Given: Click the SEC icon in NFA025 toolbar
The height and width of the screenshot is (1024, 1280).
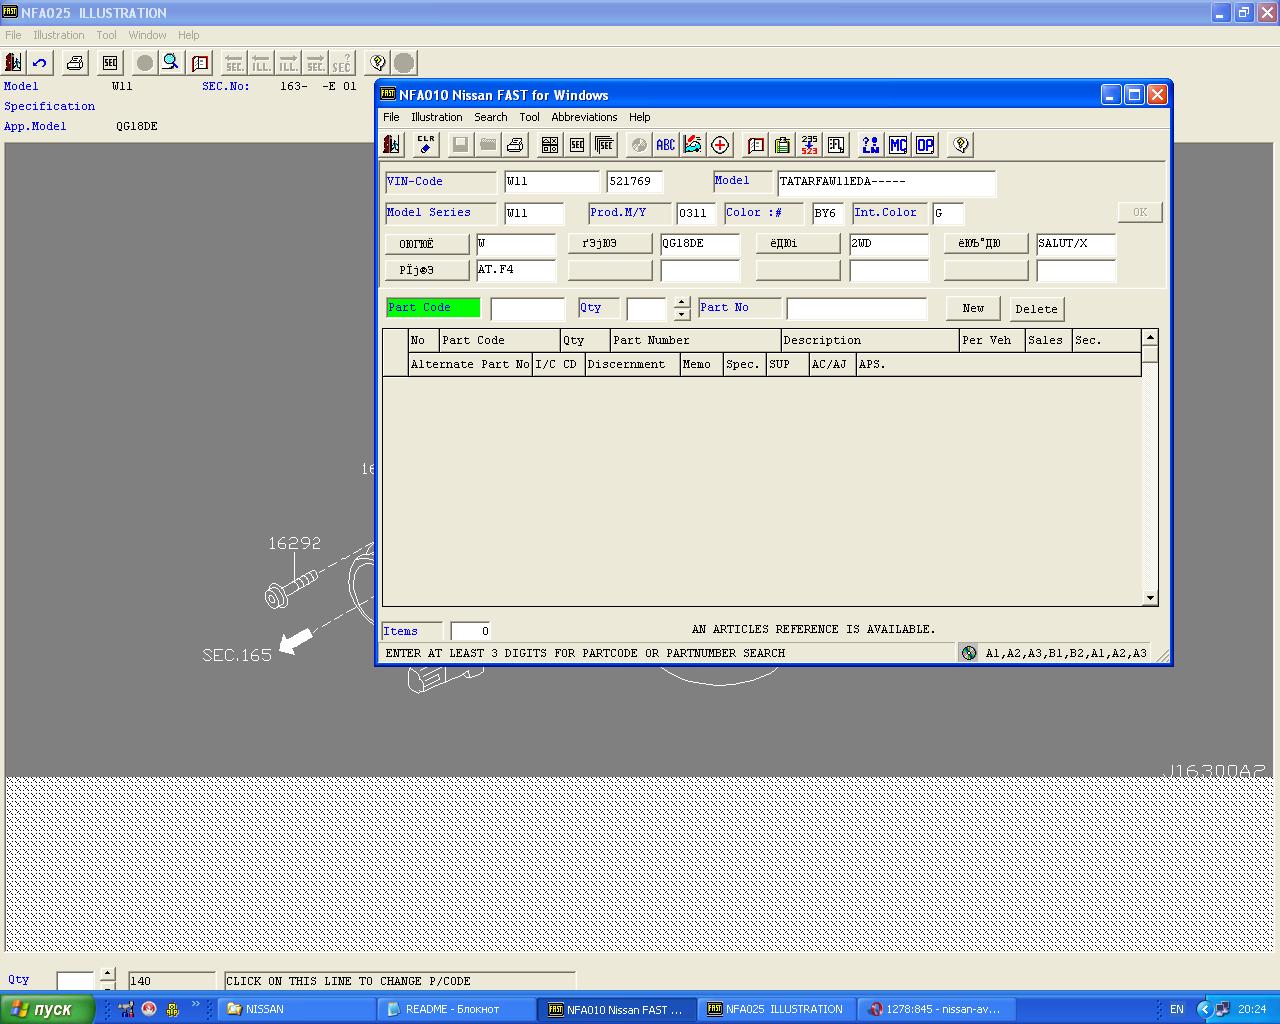Looking at the screenshot, I should tap(110, 63).
